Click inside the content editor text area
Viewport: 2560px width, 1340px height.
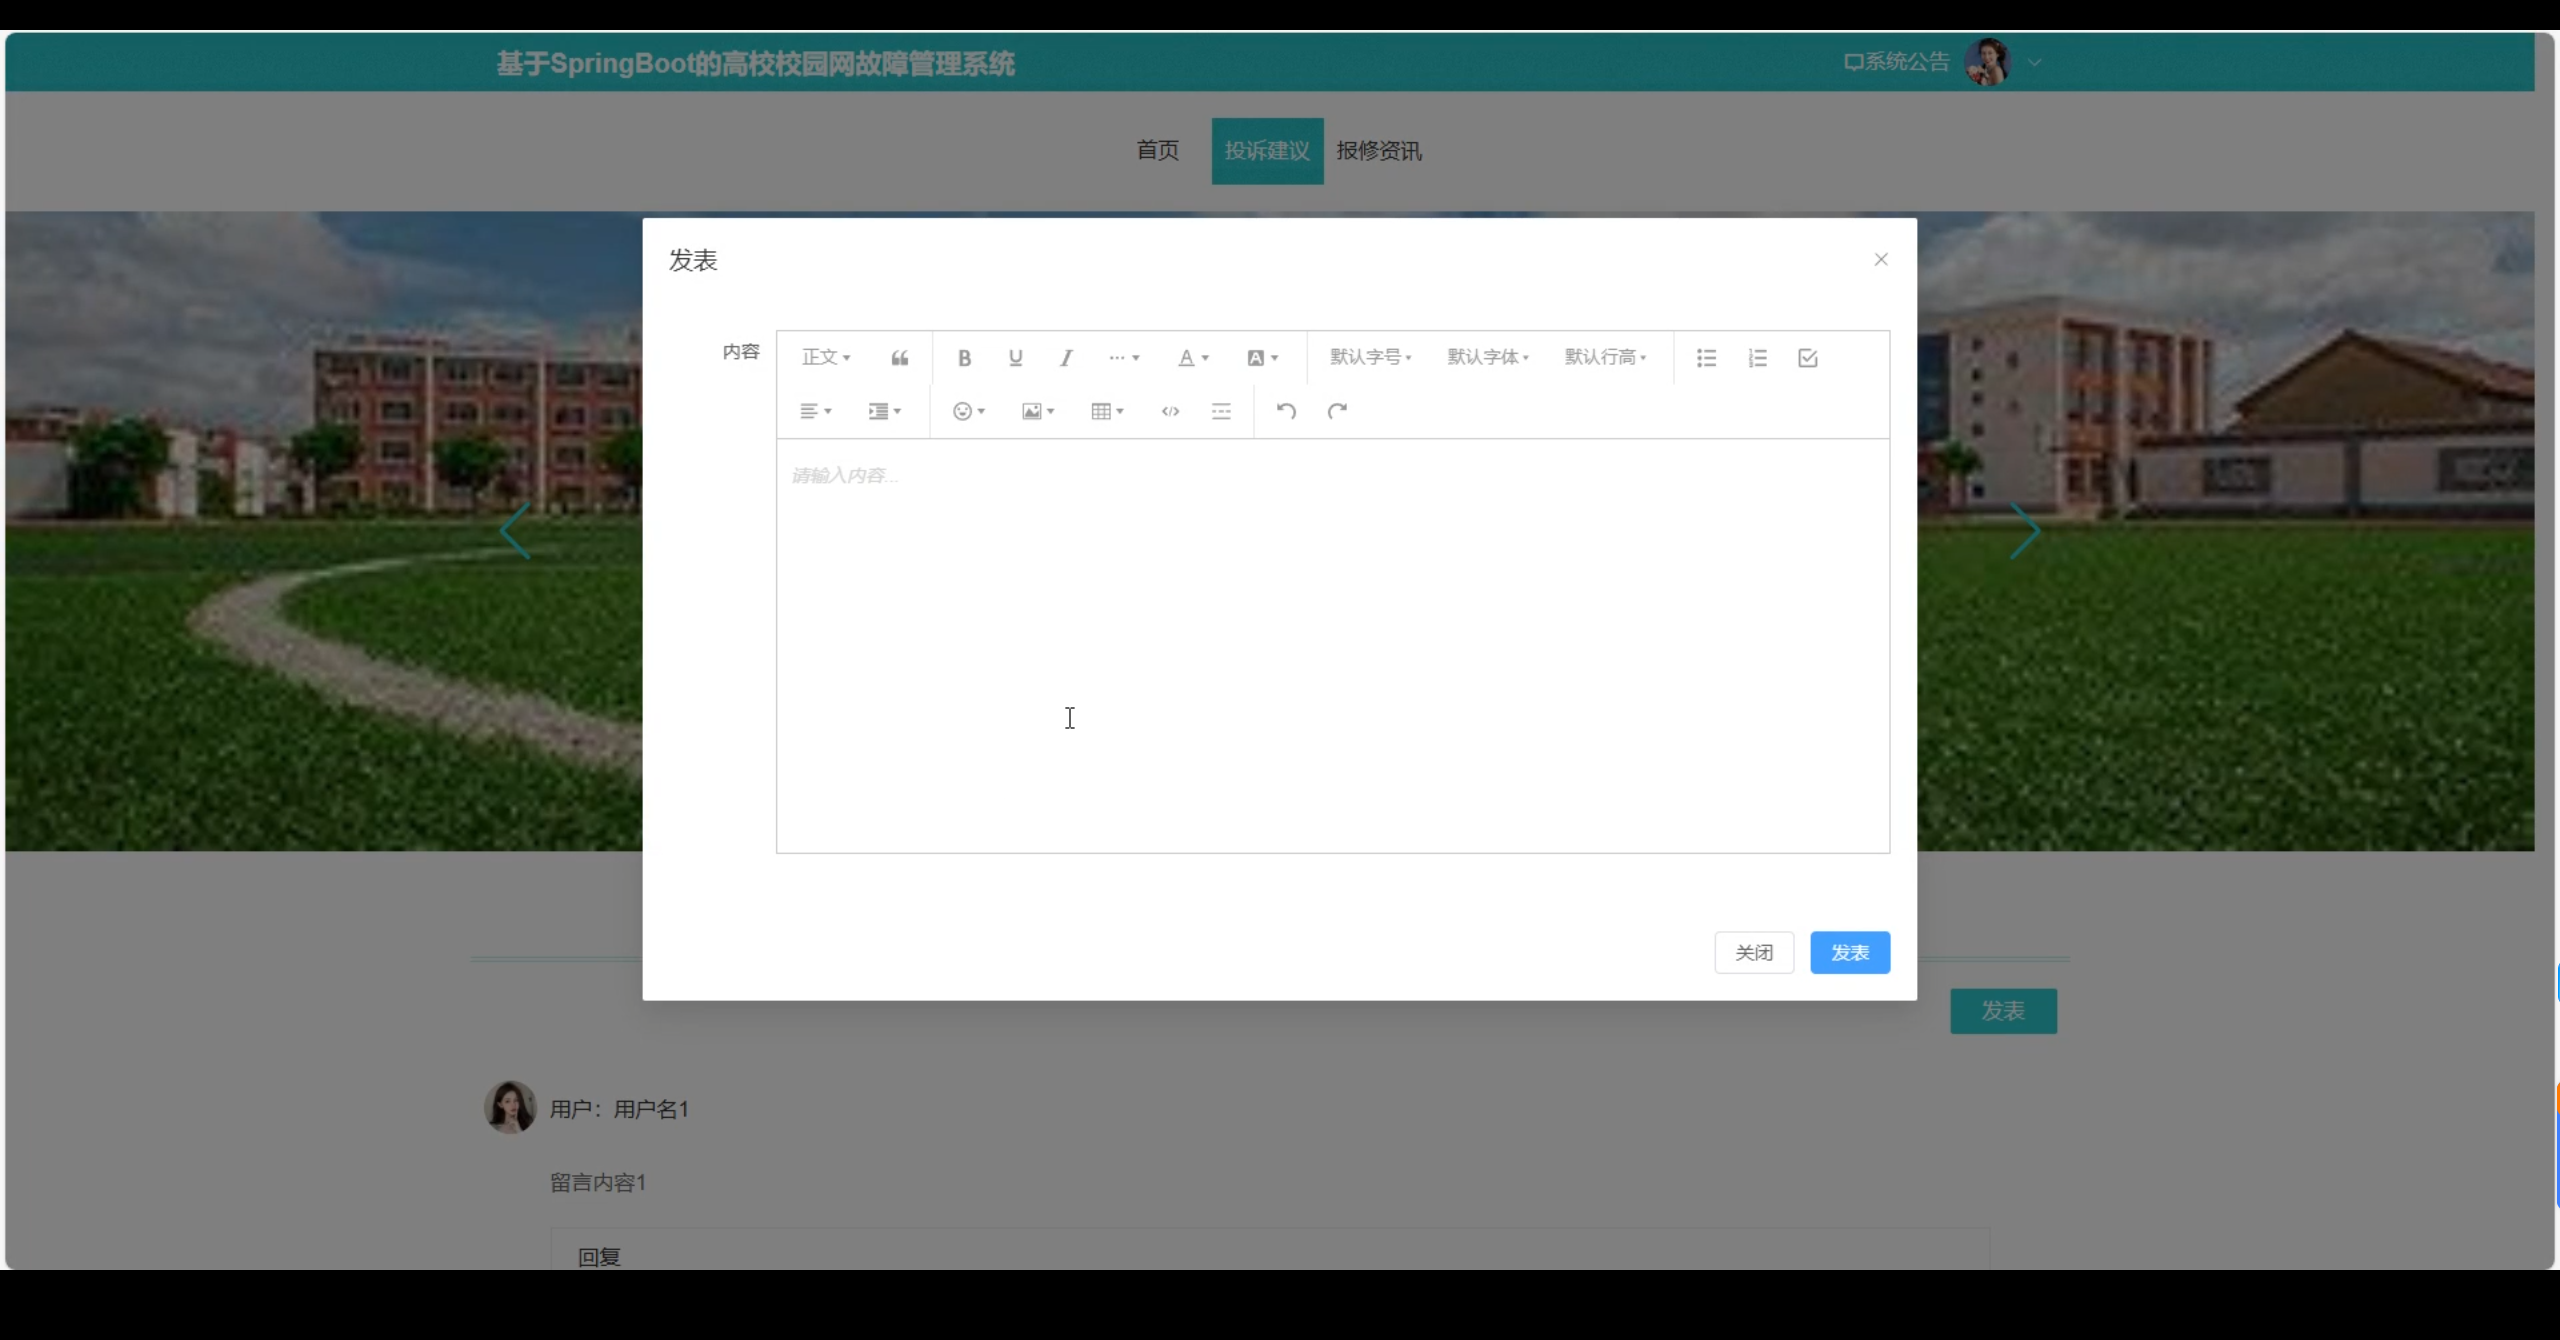1332,645
